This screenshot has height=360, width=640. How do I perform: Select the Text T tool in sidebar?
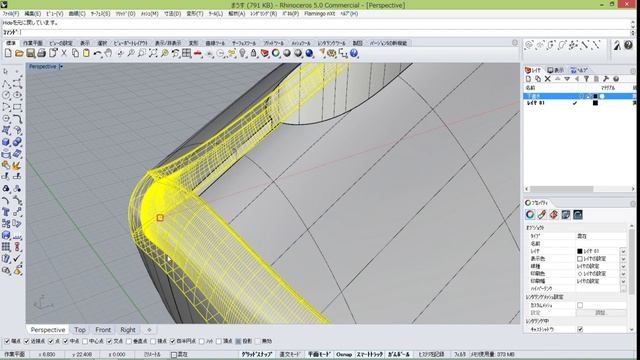pos(6,212)
